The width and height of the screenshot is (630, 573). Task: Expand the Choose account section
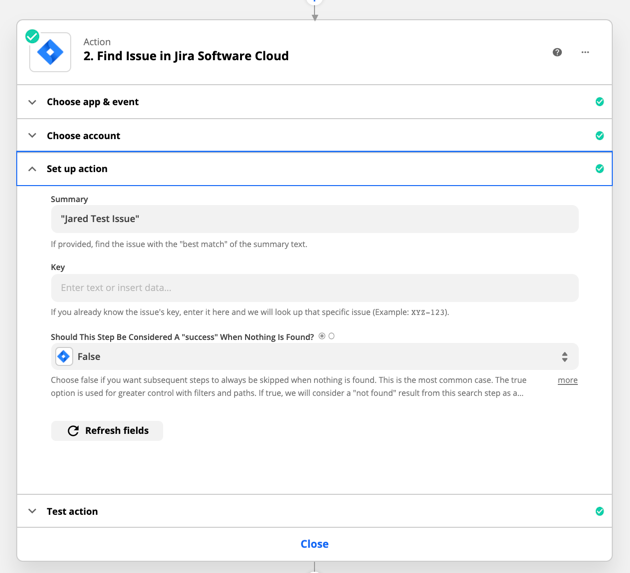[314, 135]
